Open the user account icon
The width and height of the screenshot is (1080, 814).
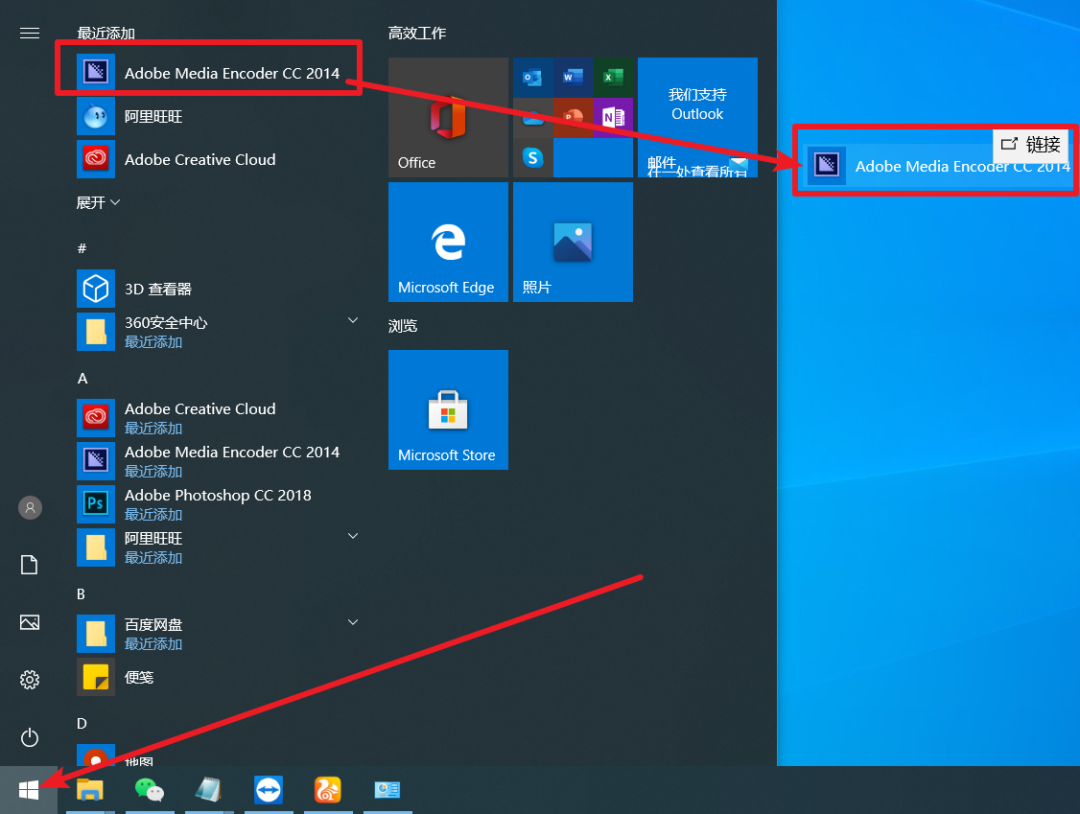pyautogui.click(x=30, y=508)
